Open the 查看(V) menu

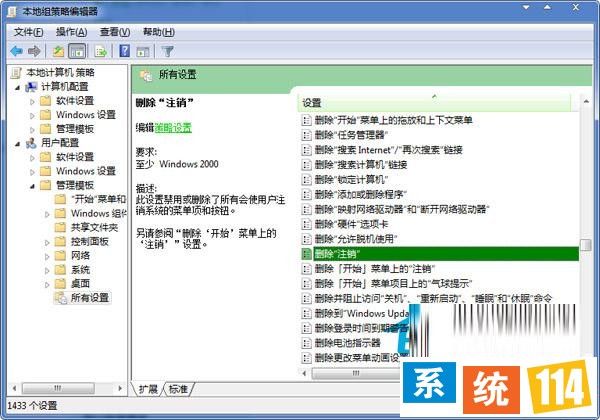click(x=115, y=32)
